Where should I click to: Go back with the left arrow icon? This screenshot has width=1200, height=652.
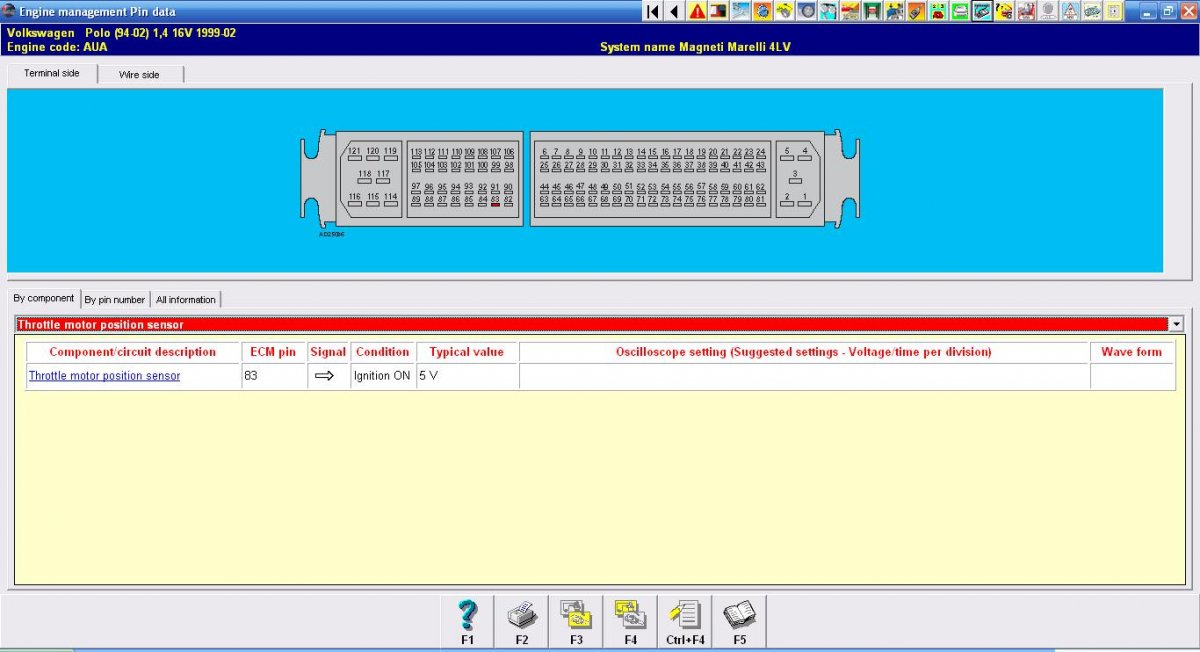point(674,11)
